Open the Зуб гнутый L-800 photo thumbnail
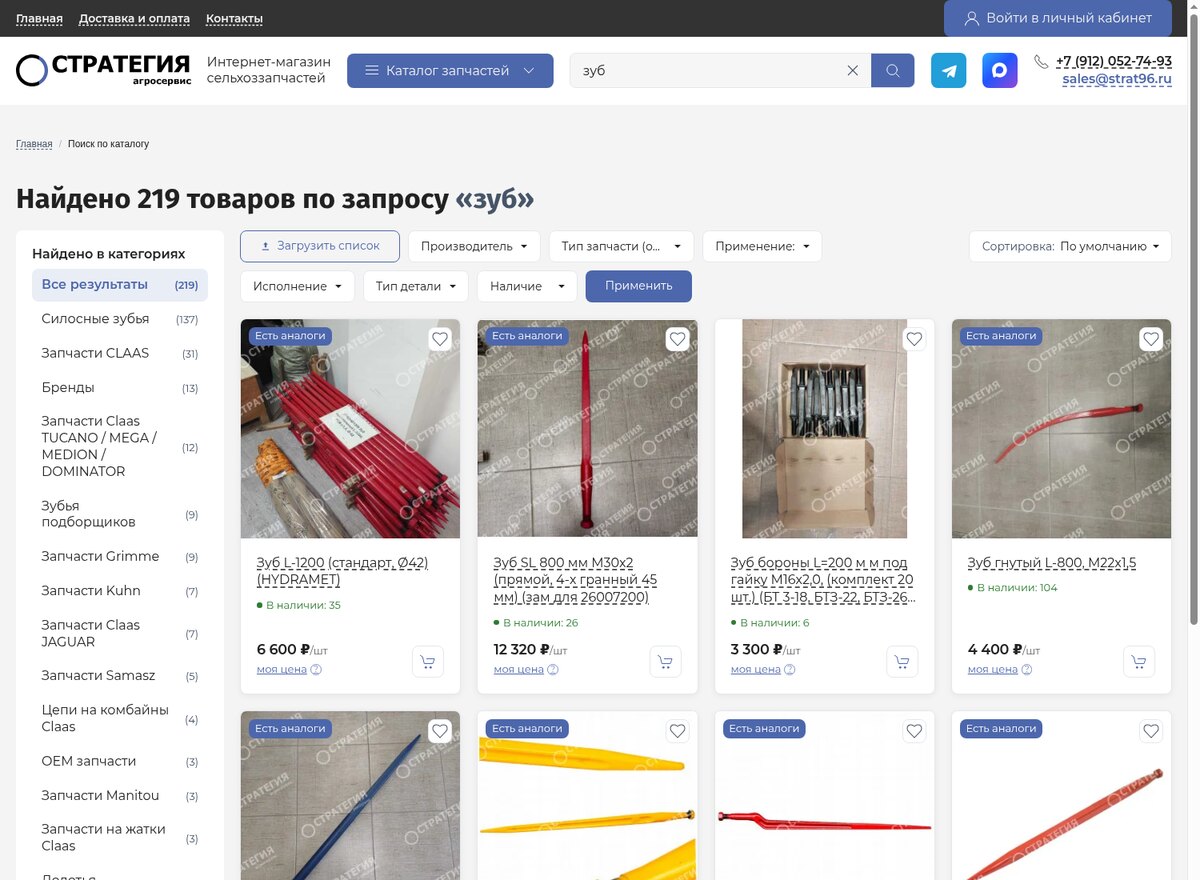The image size is (1200, 880). click(x=1061, y=429)
